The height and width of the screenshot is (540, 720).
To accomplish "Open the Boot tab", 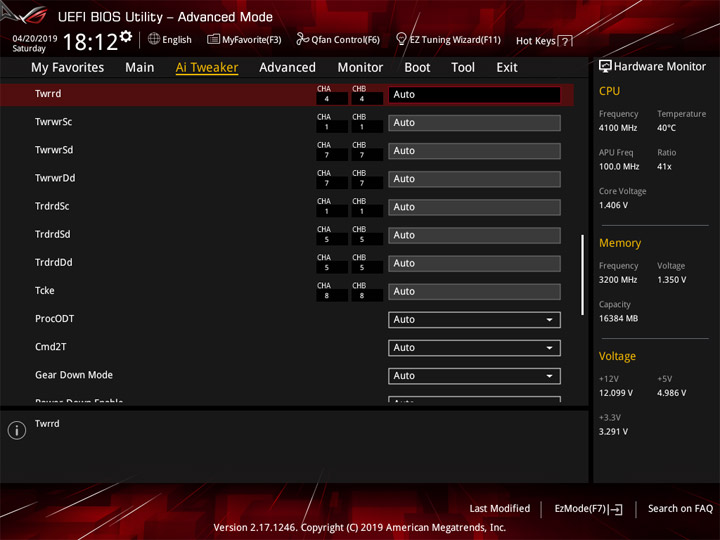I will click(417, 68).
